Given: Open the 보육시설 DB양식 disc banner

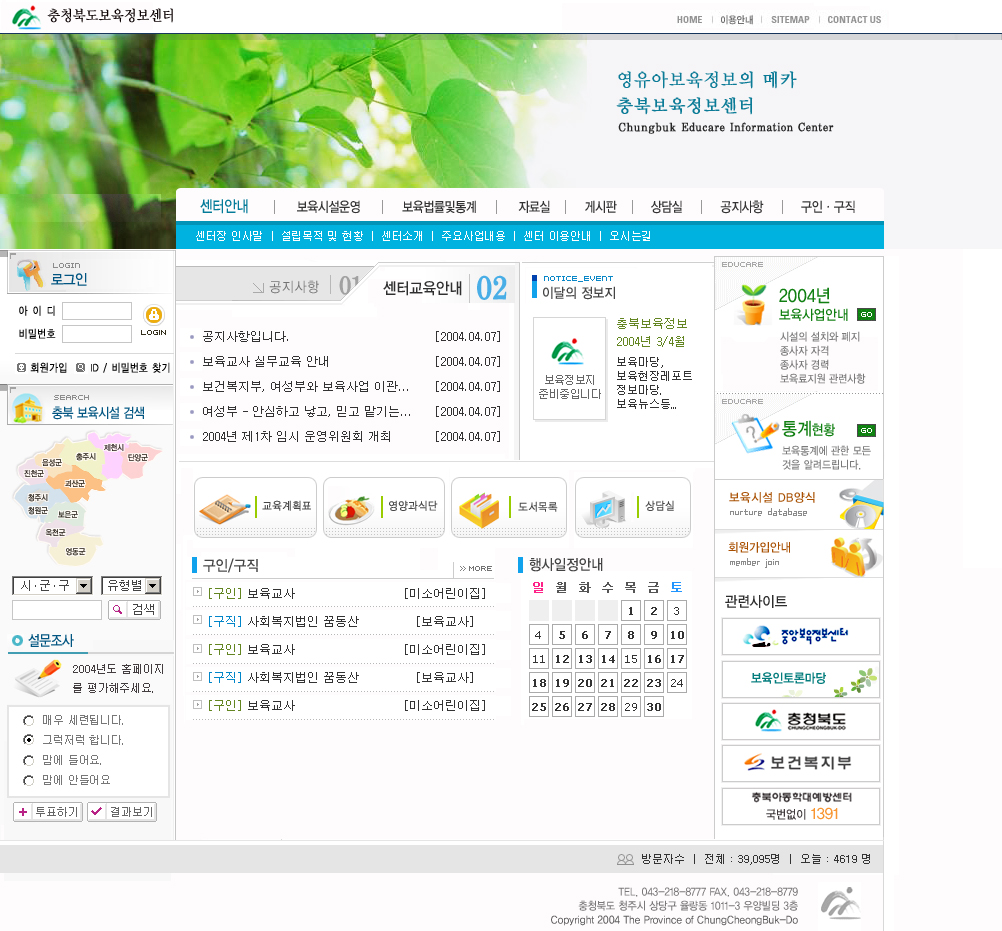Looking at the screenshot, I should (x=799, y=504).
